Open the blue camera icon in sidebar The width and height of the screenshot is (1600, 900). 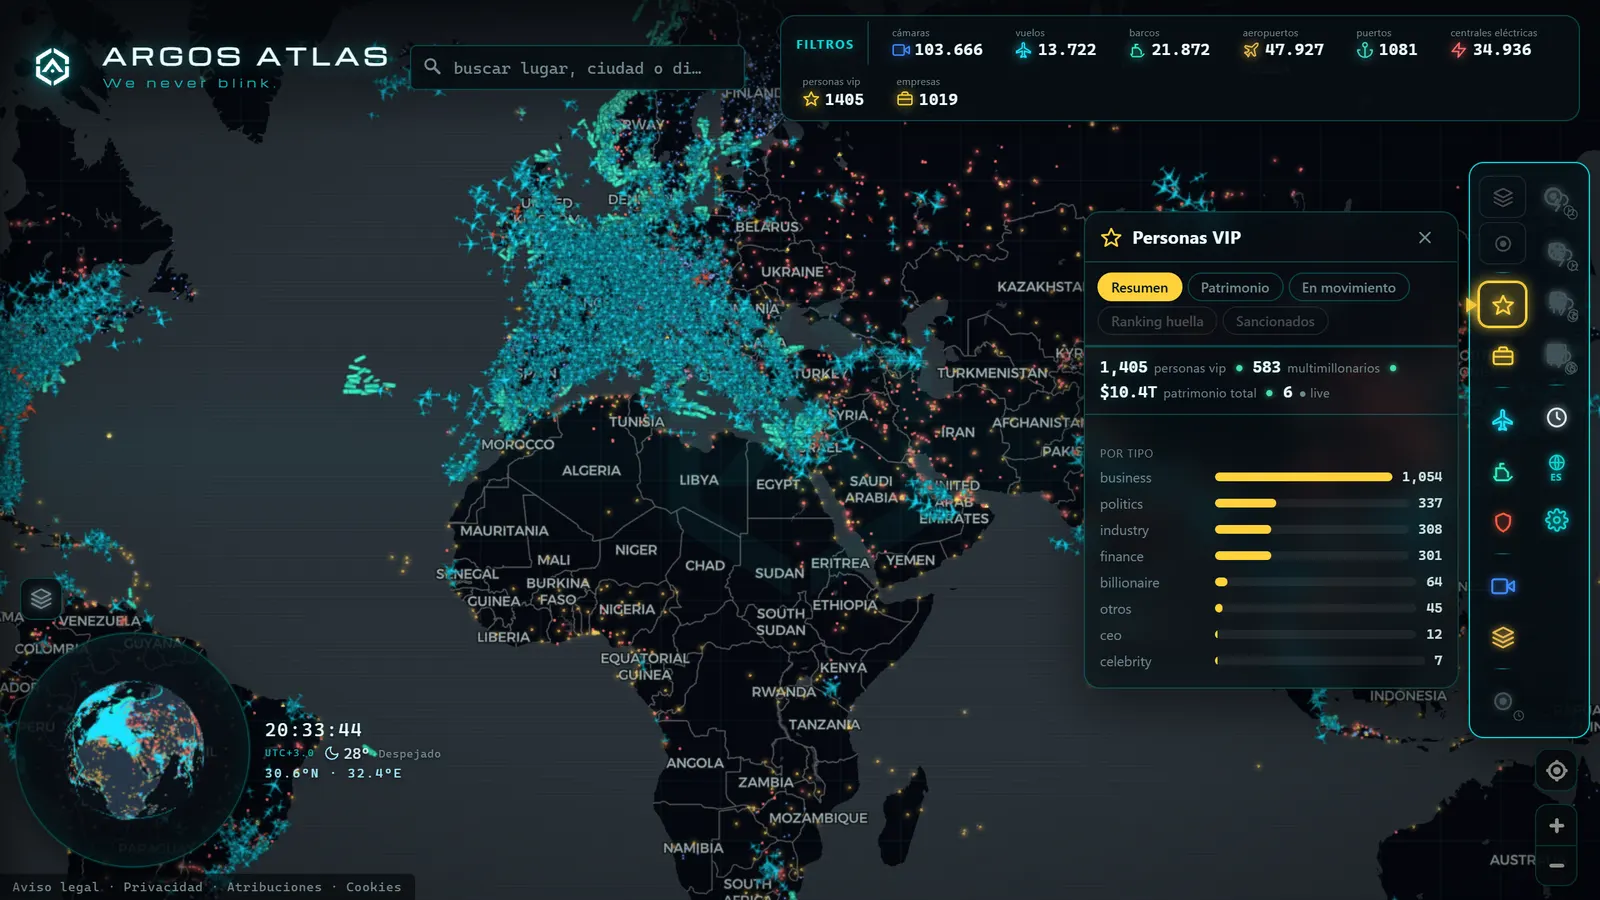point(1502,586)
